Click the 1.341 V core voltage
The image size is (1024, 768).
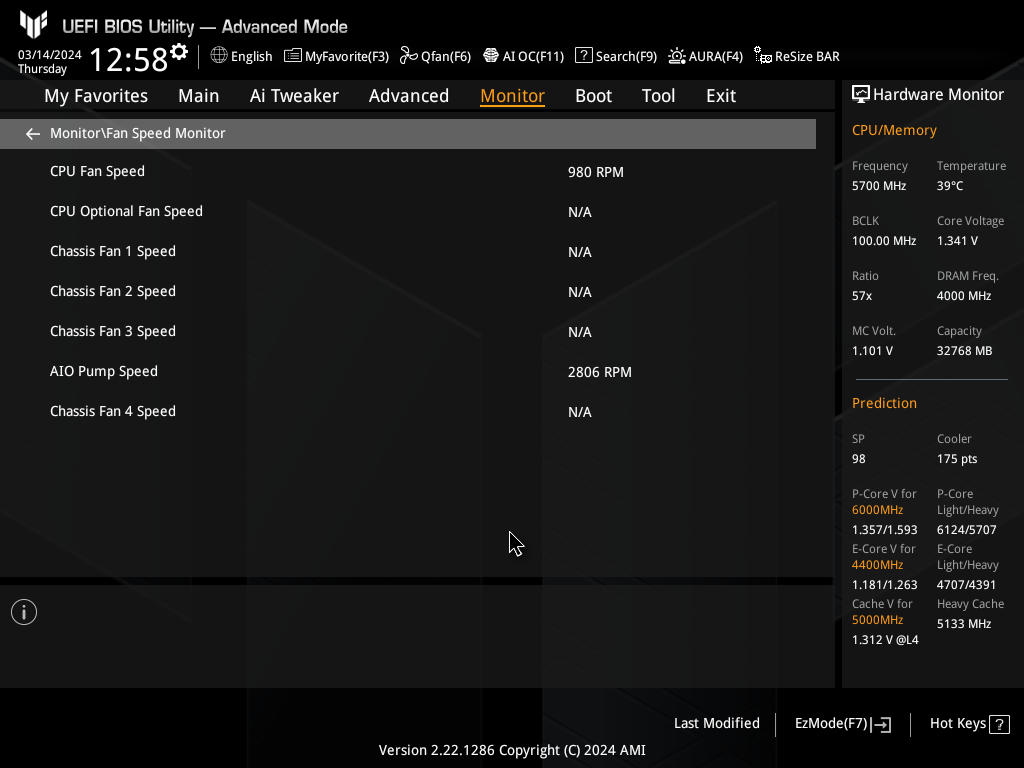(x=957, y=241)
